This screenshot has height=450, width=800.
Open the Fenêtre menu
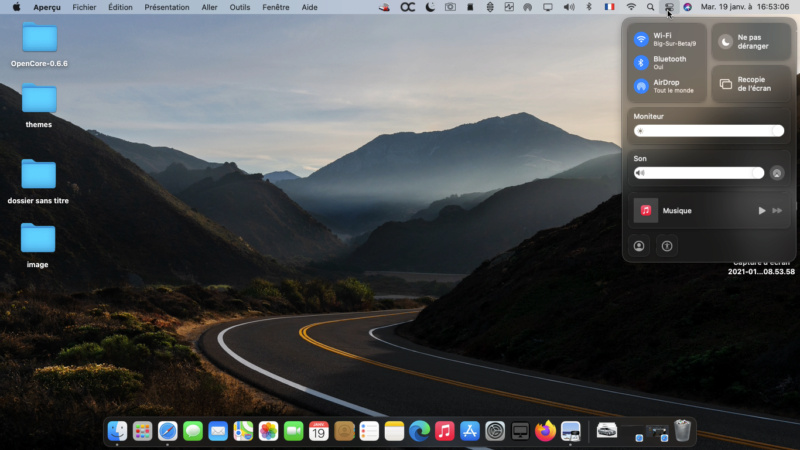276,7
